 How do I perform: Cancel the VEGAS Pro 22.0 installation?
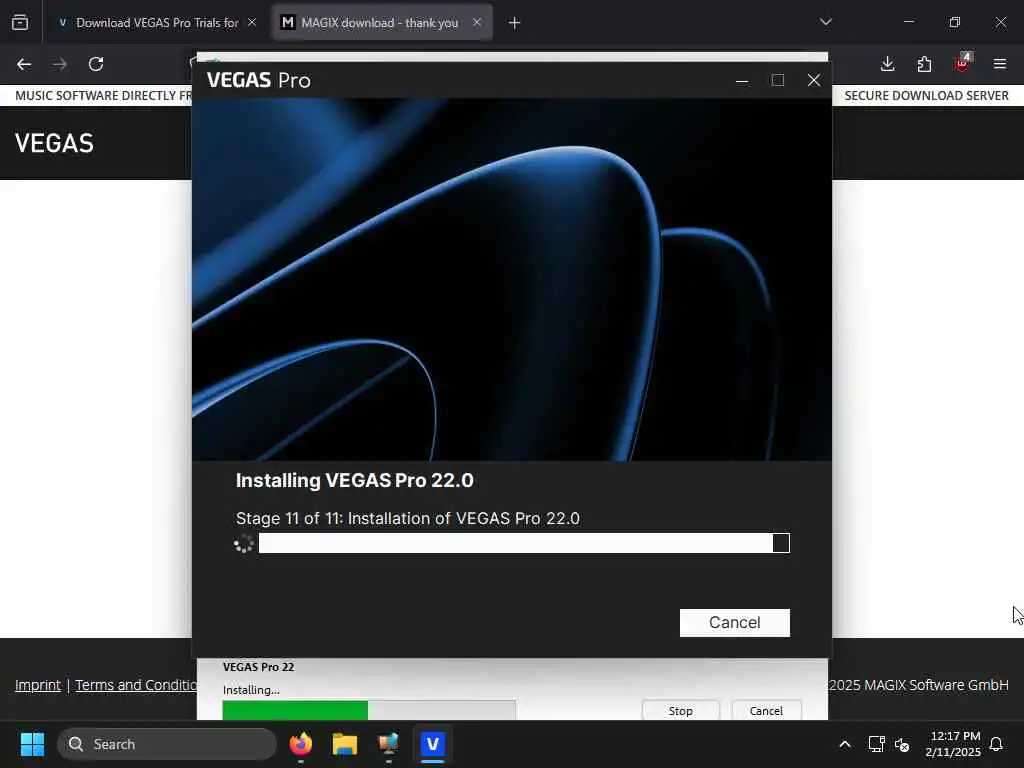coord(734,622)
